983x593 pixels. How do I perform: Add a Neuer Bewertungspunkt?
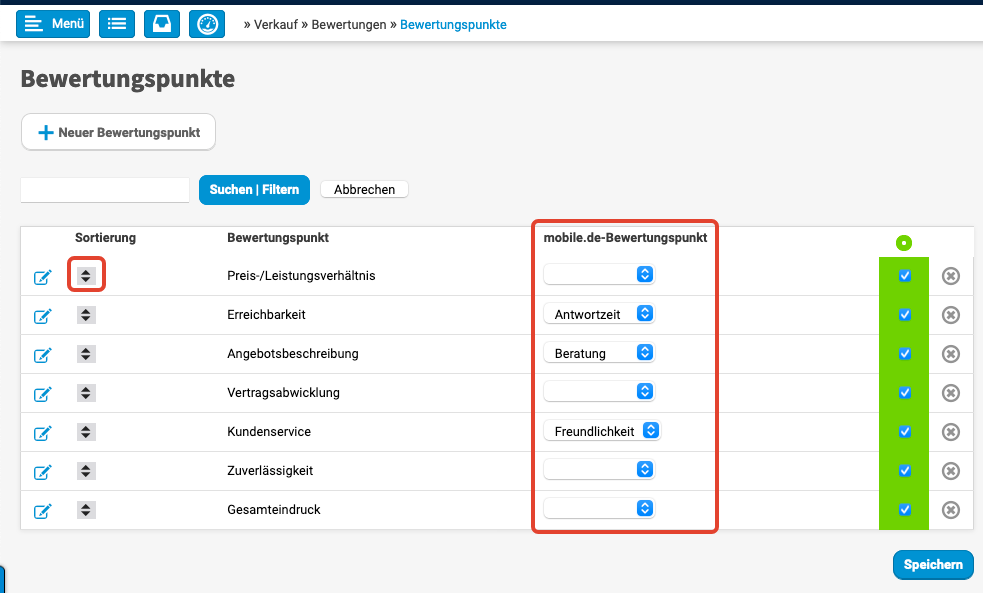coord(118,132)
